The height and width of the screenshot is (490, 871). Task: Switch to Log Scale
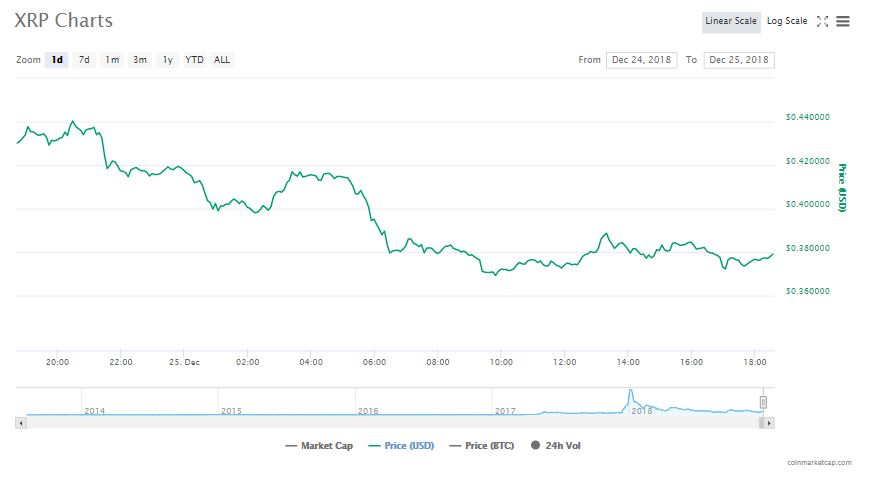click(x=787, y=21)
